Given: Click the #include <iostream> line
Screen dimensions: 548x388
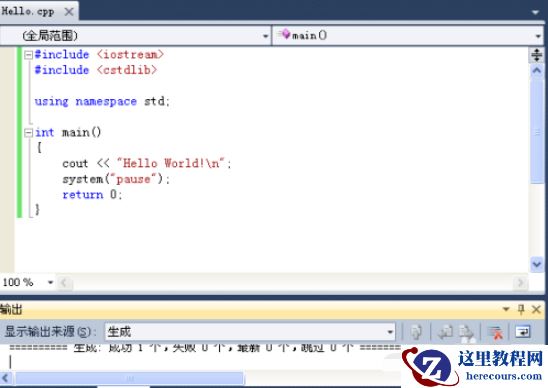Looking at the screenshot, I should [x=99, y=55].
